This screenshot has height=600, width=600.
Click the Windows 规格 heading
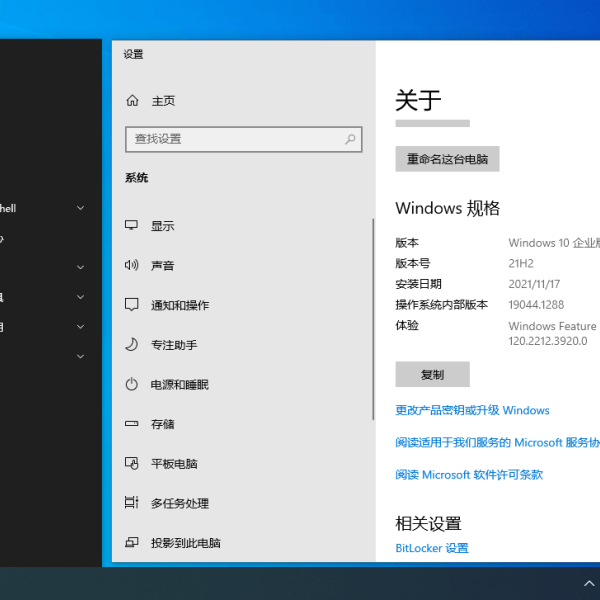[x=447, y=208]
